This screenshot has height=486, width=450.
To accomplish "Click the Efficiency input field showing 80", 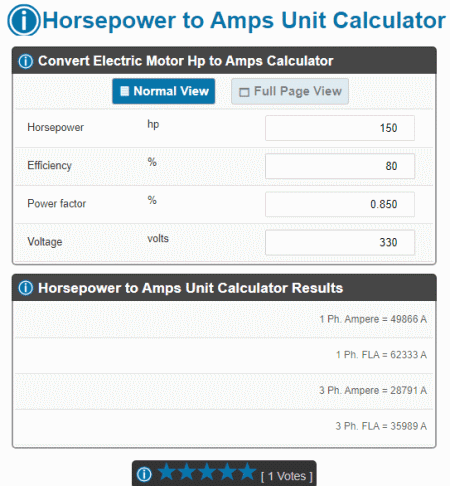I will click(340, 166).
